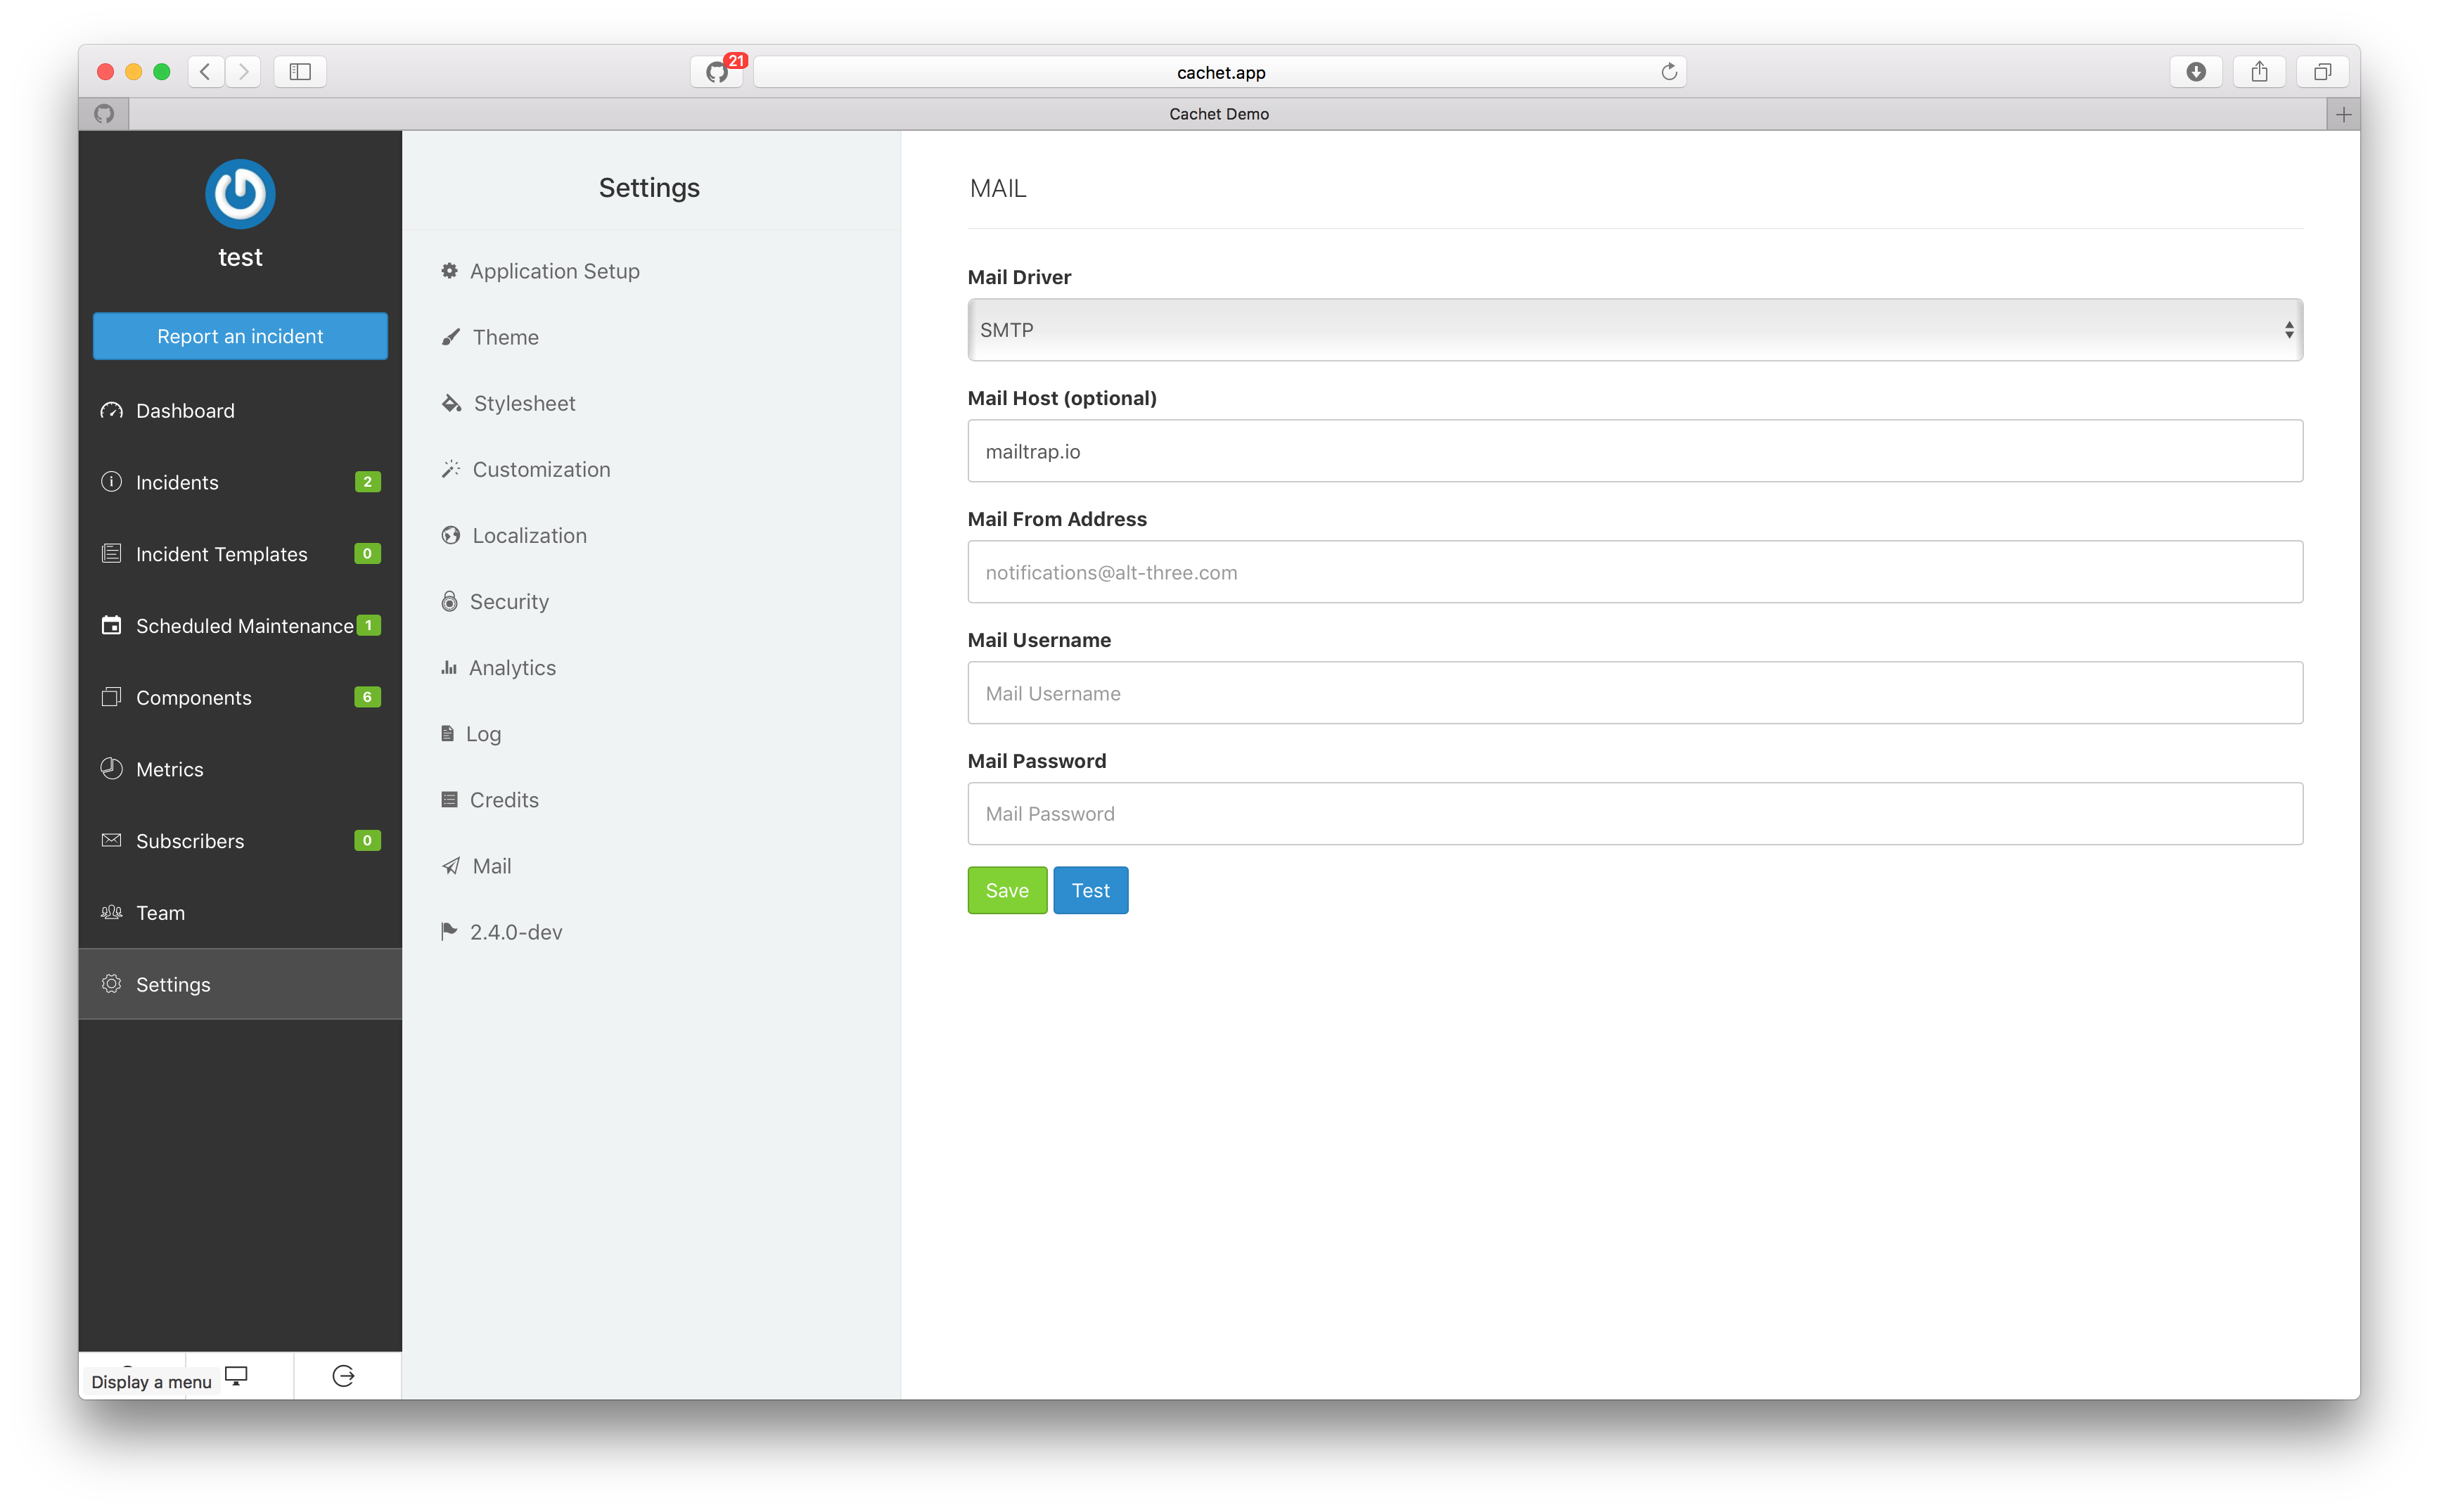Click the Credits list icon
2439x1512 pixels.
click(449, 799)
